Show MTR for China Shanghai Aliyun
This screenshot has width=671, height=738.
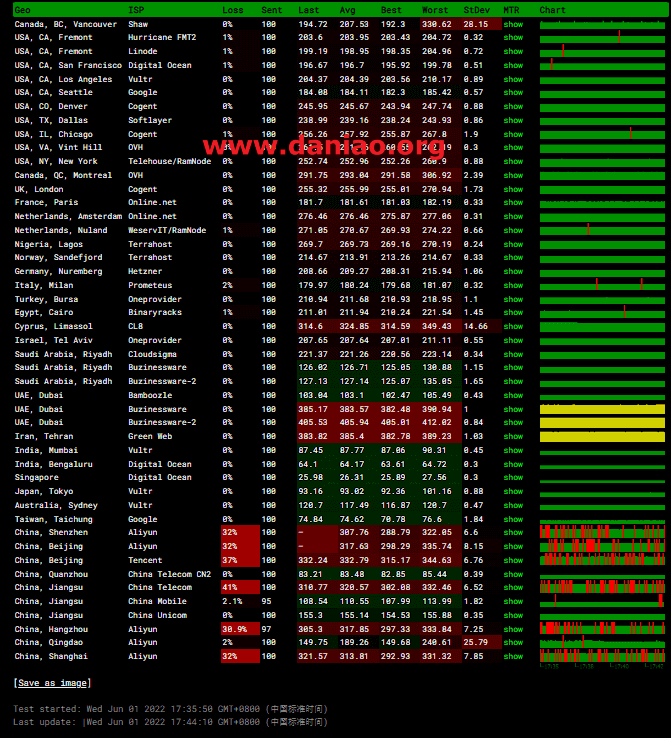(x=513, y=656)
